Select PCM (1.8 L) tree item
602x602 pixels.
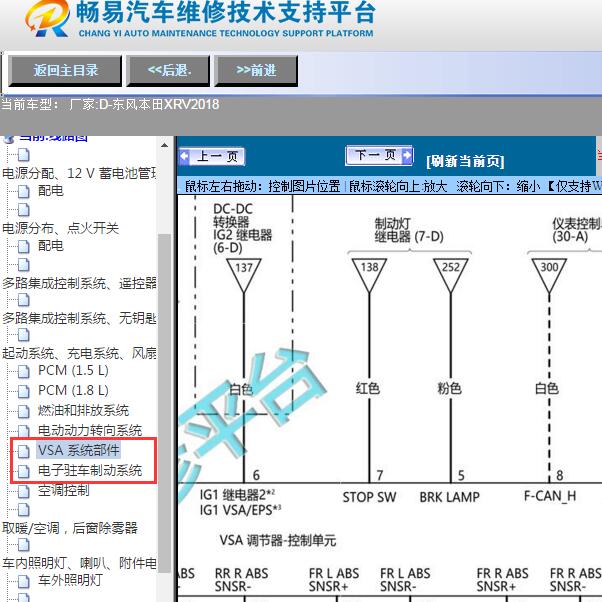(x=73, y=390)
